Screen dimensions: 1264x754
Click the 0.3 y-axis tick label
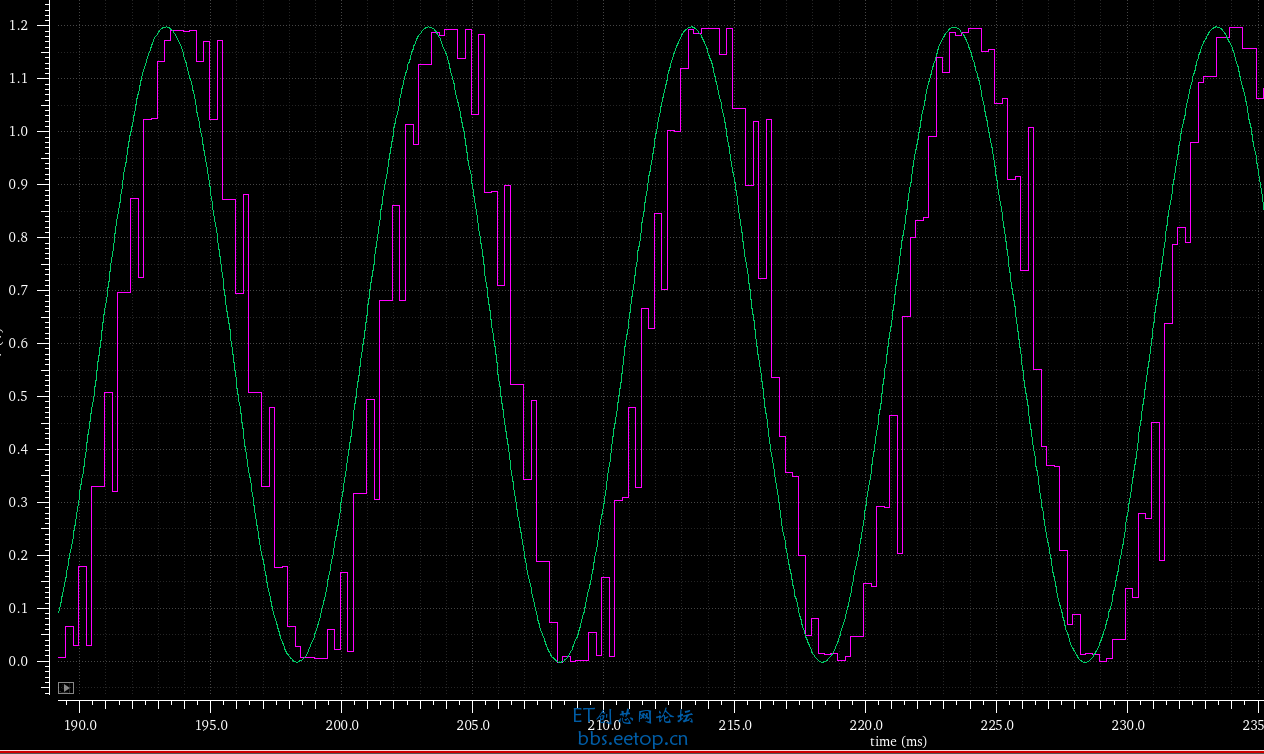coord(19,502)
